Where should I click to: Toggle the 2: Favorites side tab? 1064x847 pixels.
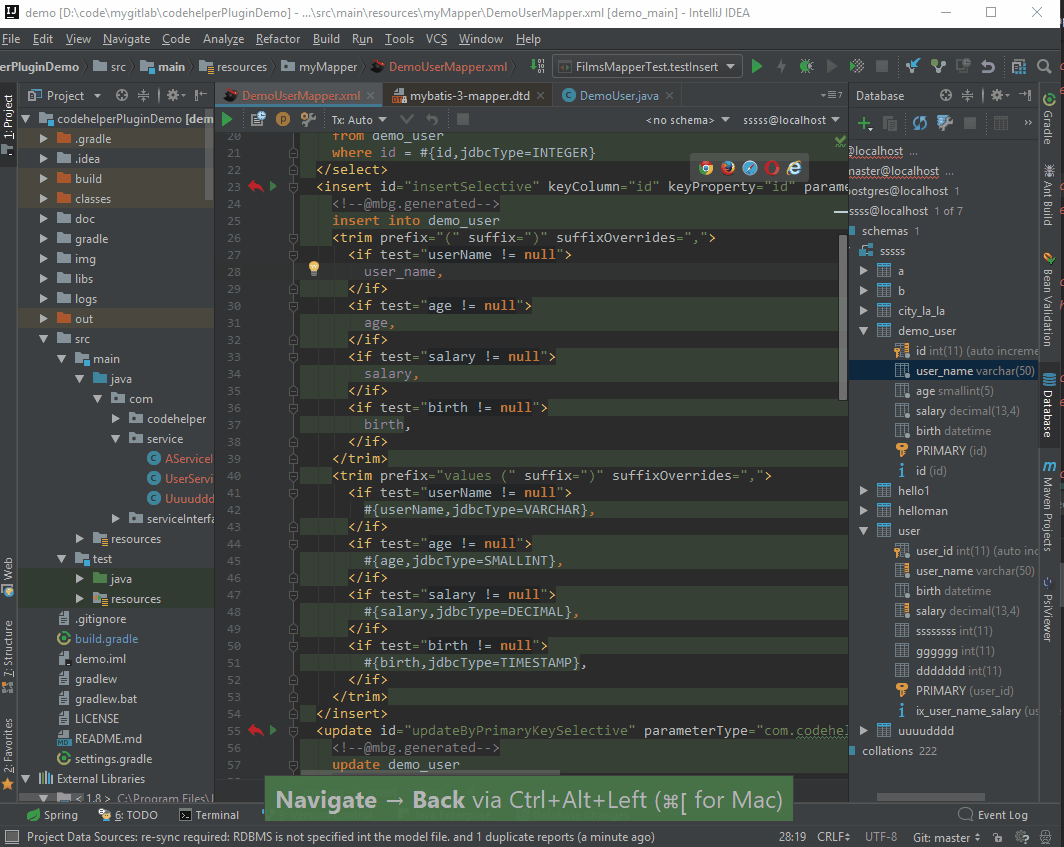tap(8, 753)
